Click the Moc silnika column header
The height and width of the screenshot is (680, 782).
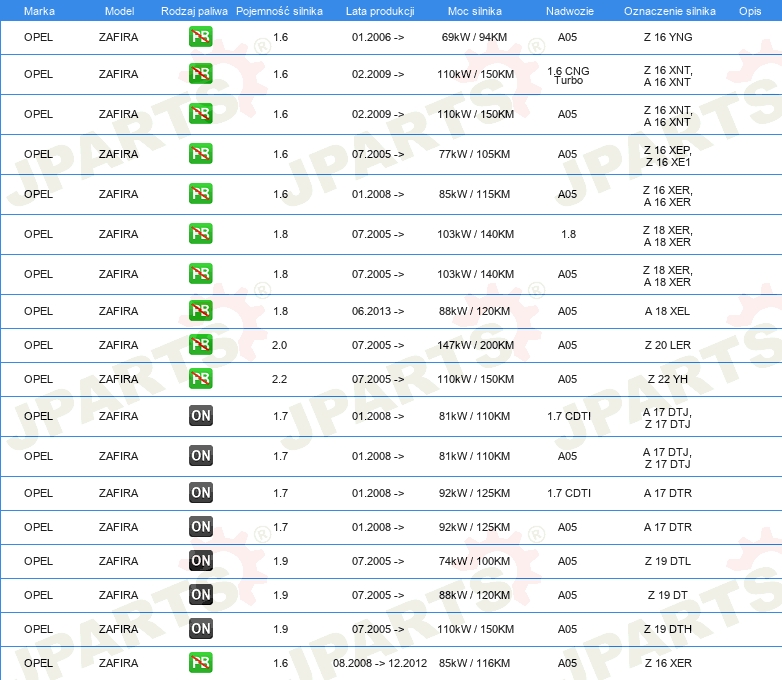point(475,11)
